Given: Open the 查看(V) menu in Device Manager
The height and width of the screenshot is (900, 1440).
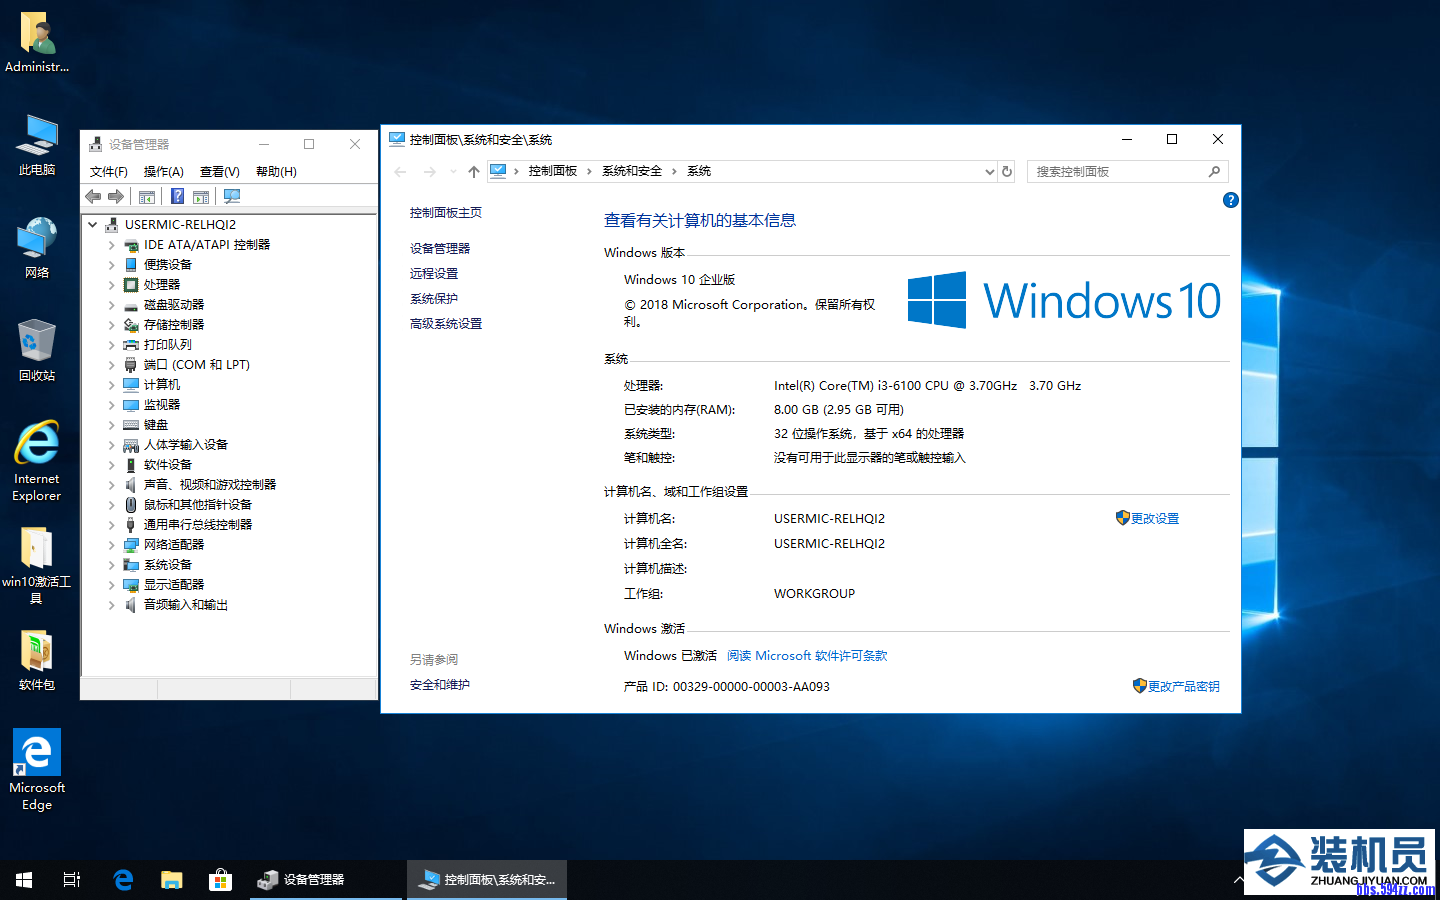Looking at the screenshot, I should point(219,172).
